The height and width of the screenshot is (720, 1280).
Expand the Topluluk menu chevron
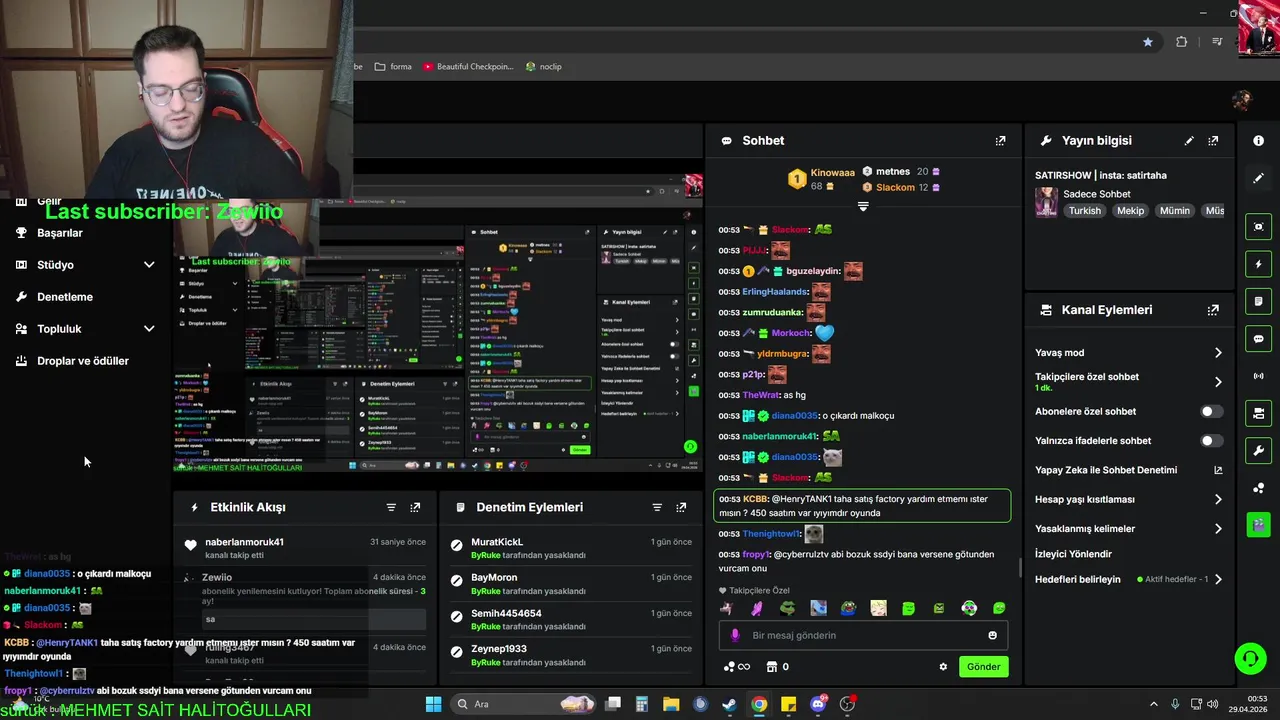tap(149, 329)
